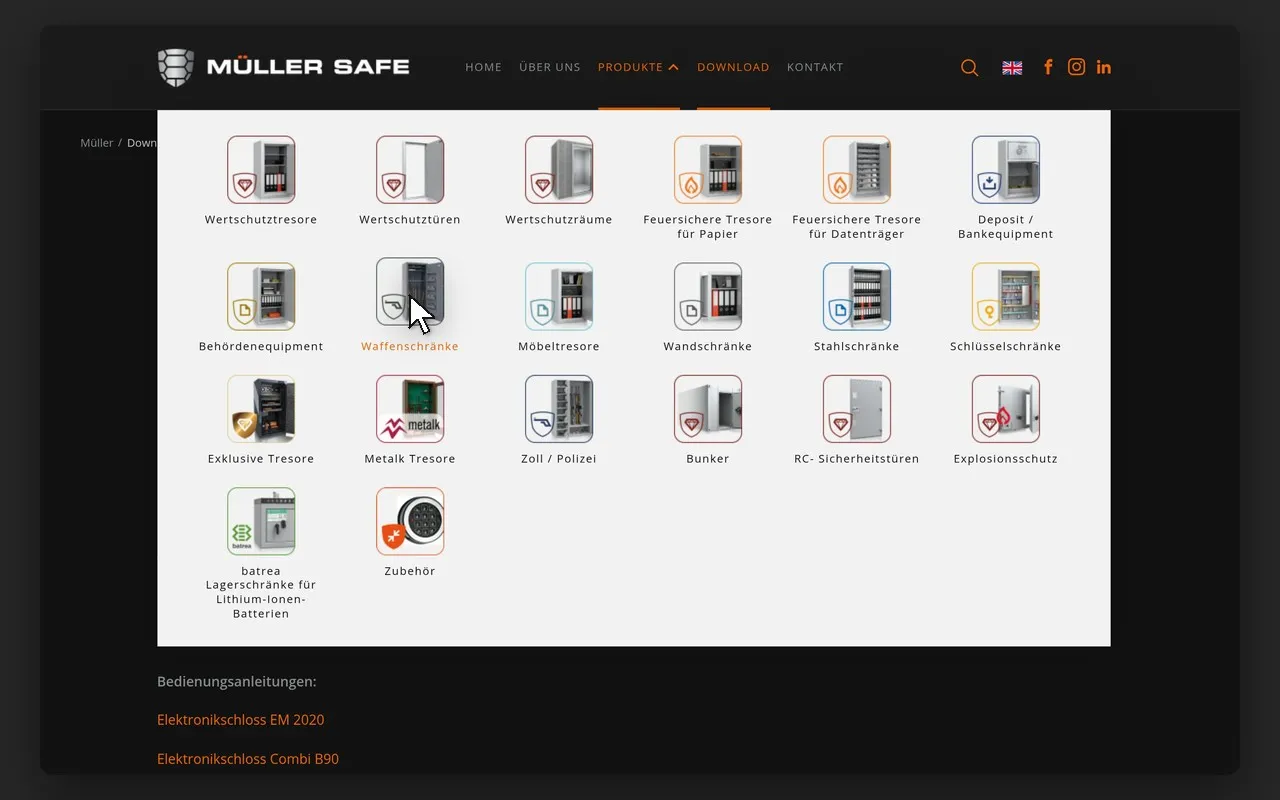1280x800 pixels.
Task: Switch language via the UK flag icon
Action: tap(1012, 68)
